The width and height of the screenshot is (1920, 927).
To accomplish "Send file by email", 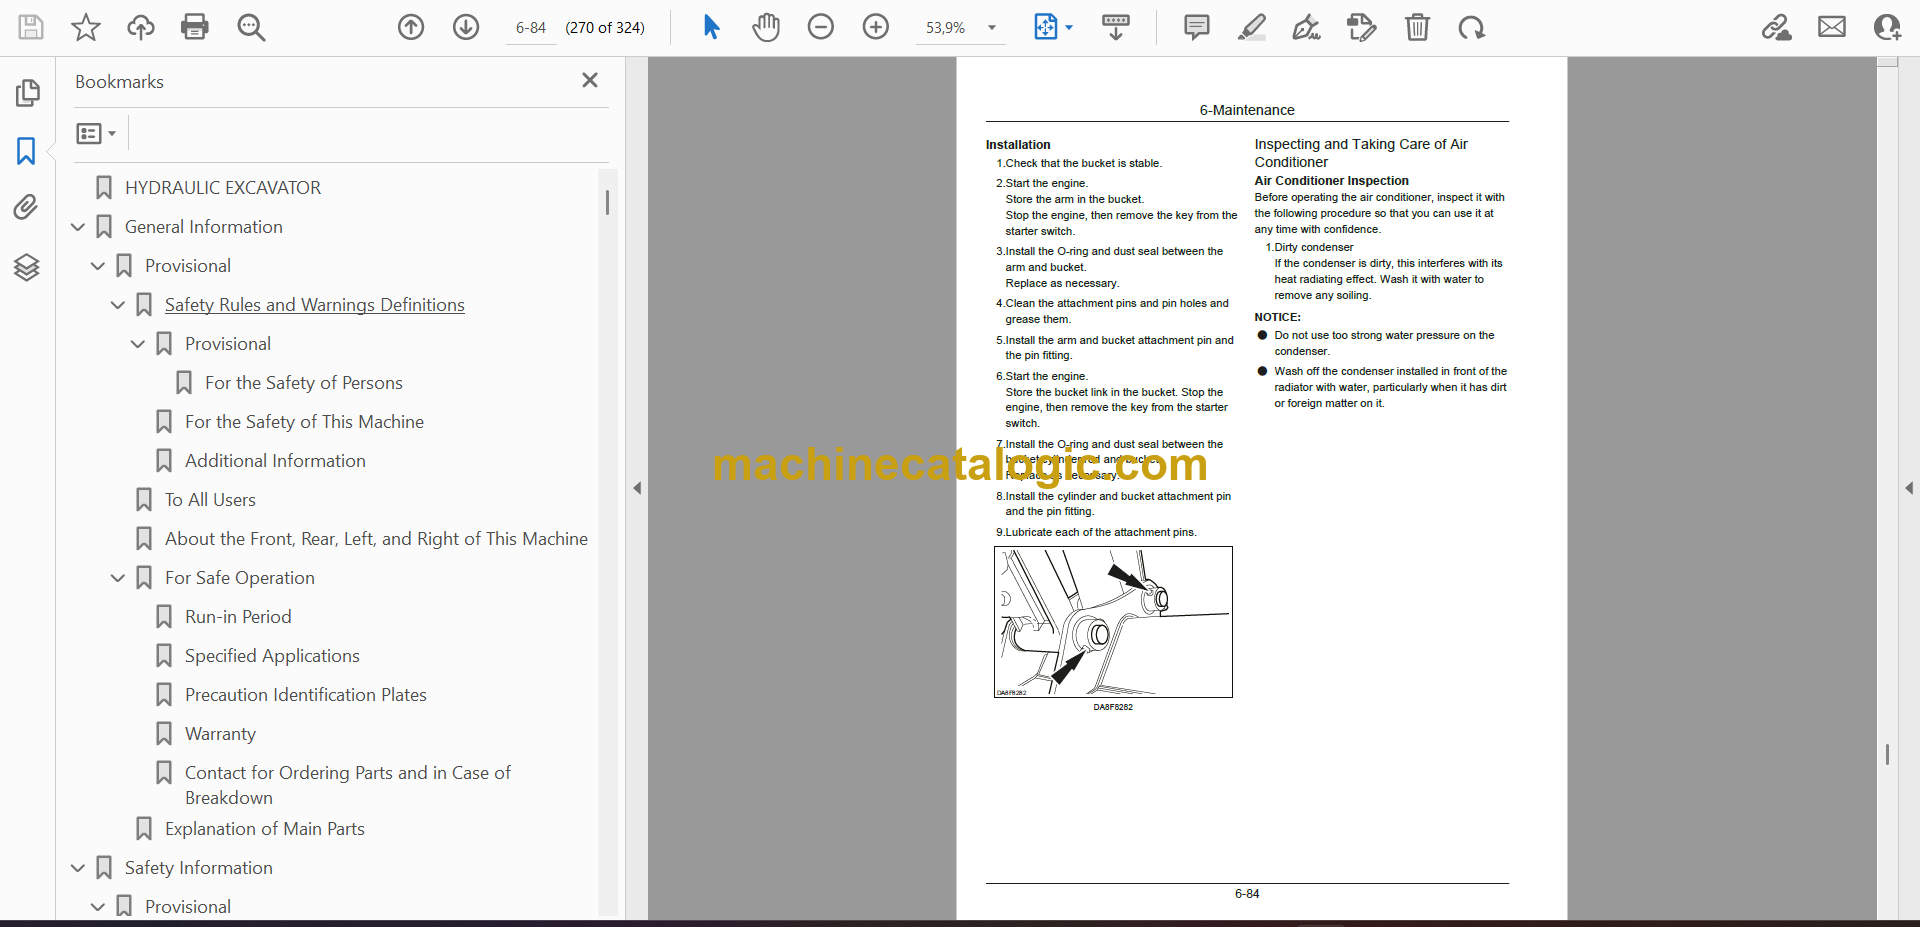I will 1832,27.
